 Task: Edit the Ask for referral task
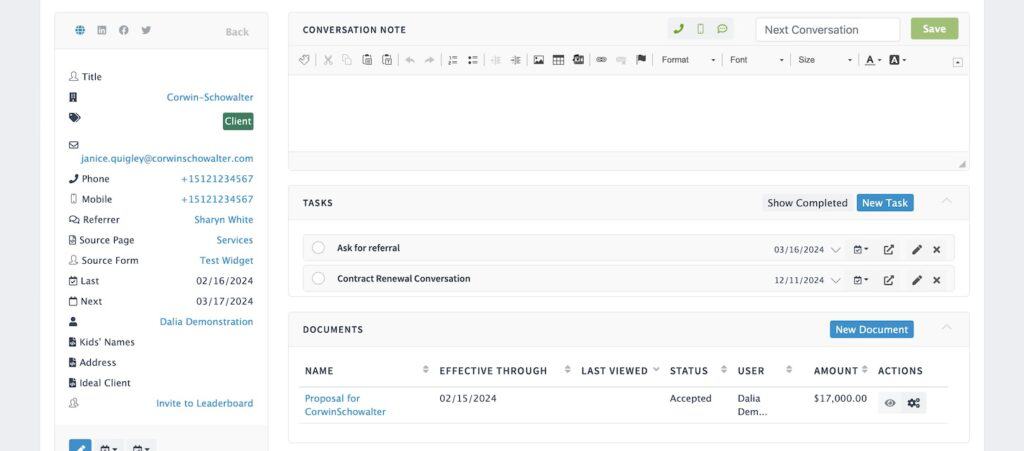tap(917, 249)
